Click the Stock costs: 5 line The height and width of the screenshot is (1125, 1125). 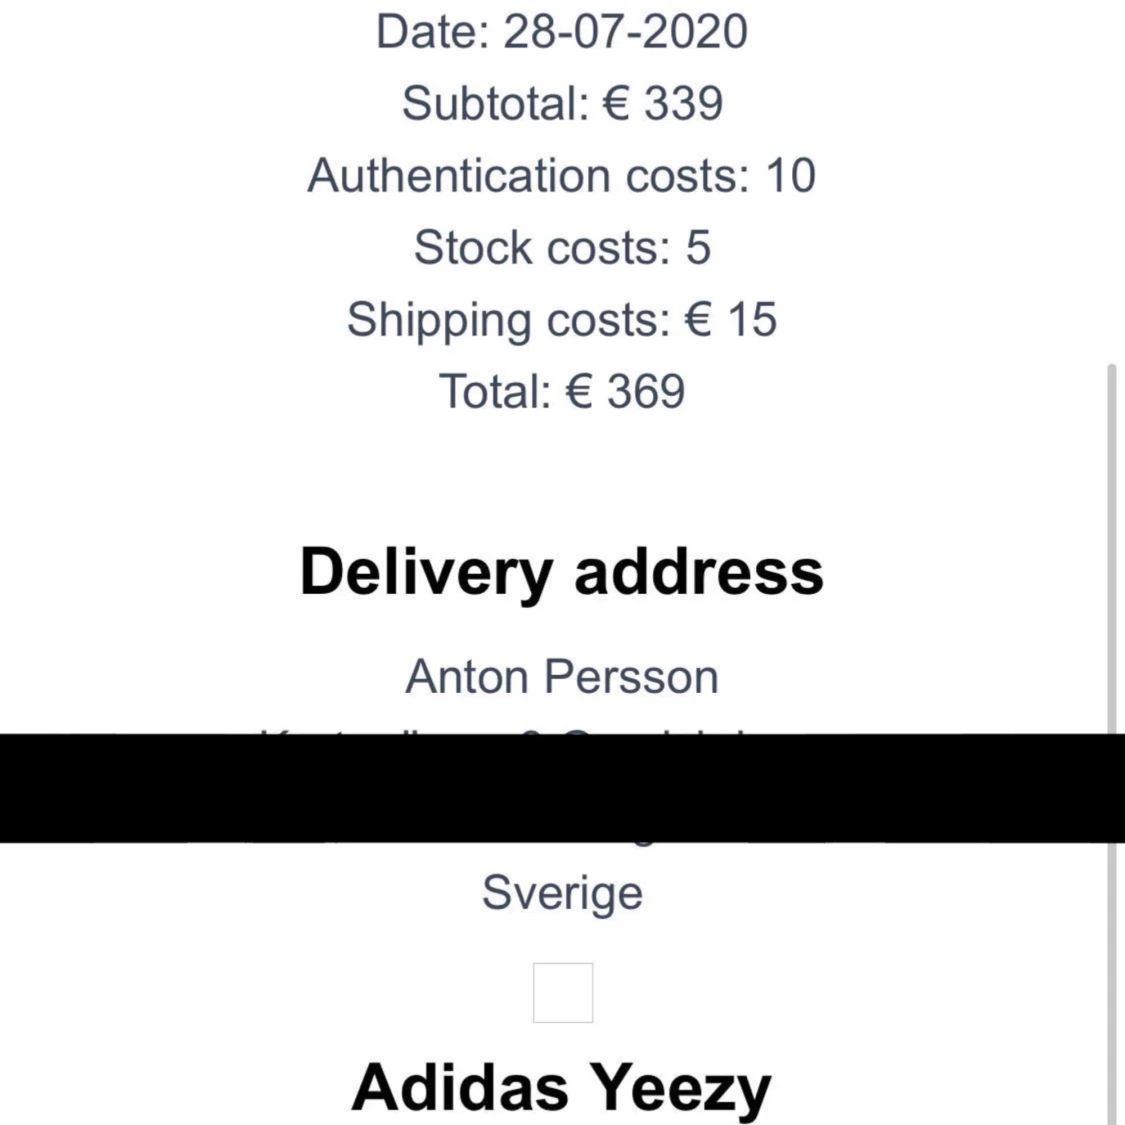(562, 248)
